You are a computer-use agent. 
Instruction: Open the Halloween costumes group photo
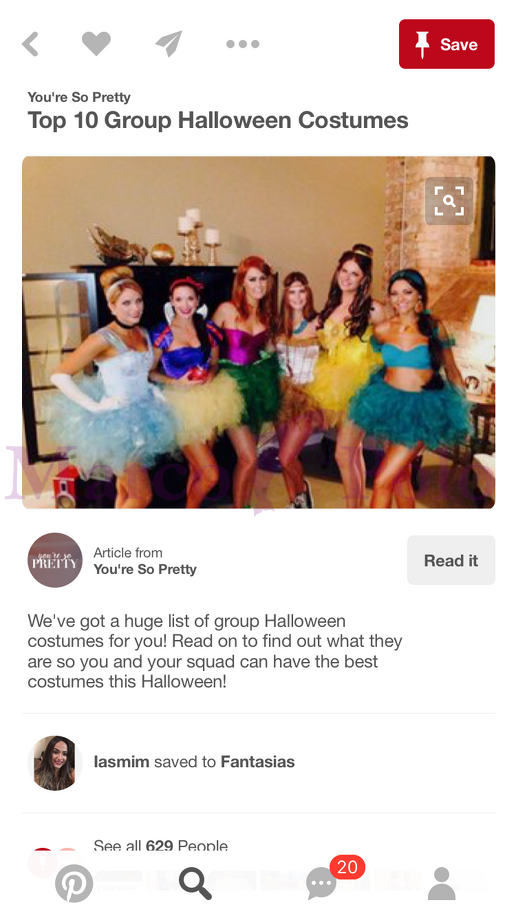pyautogui.click(x=258, y=332)
